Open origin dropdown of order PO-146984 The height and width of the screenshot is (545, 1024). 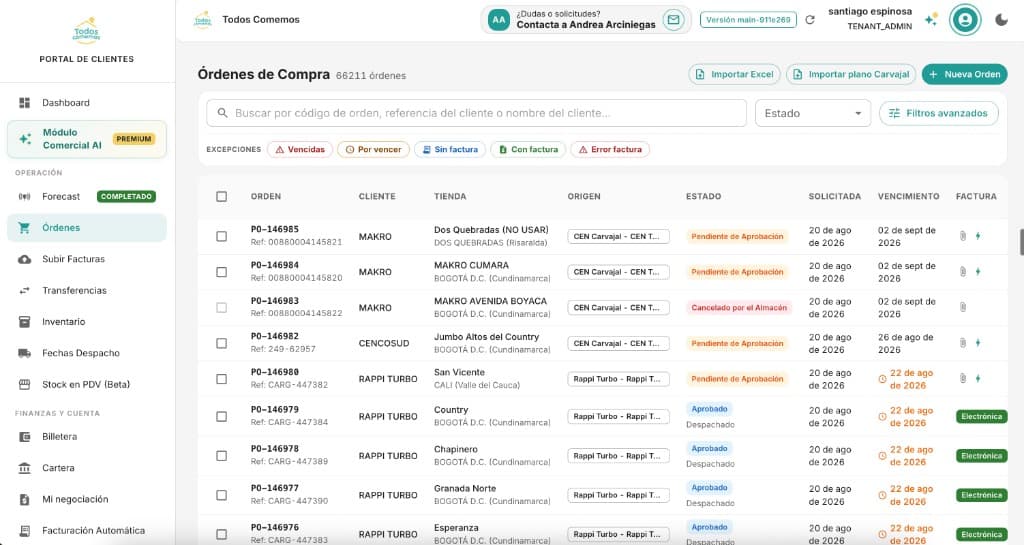(618, 272)
